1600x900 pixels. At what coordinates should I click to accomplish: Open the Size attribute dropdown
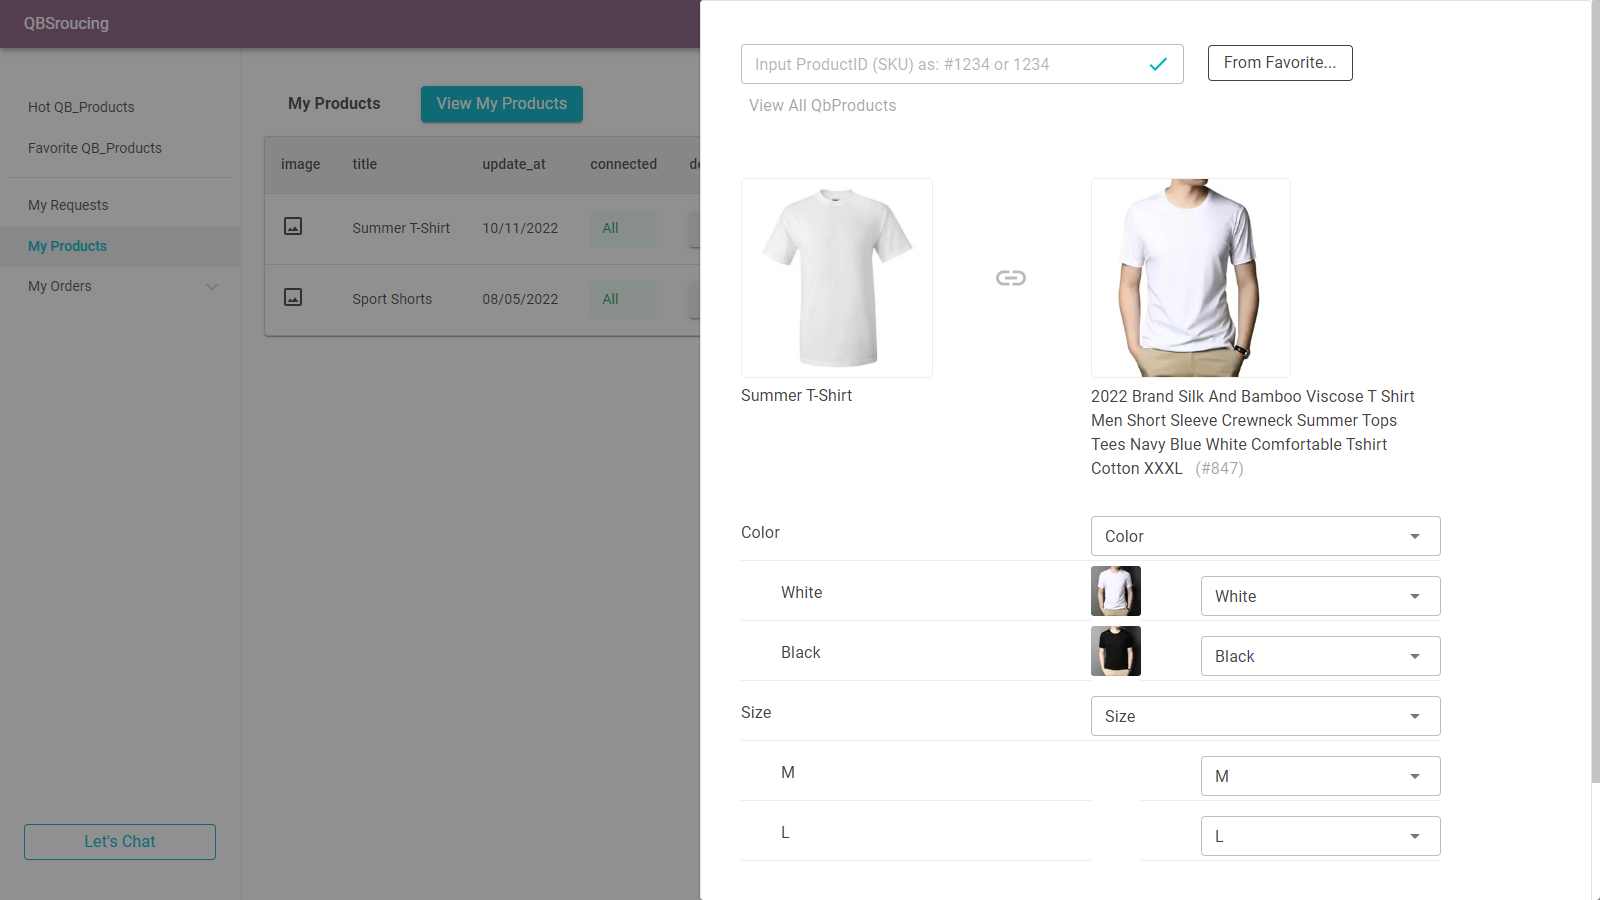point(1264,716)
